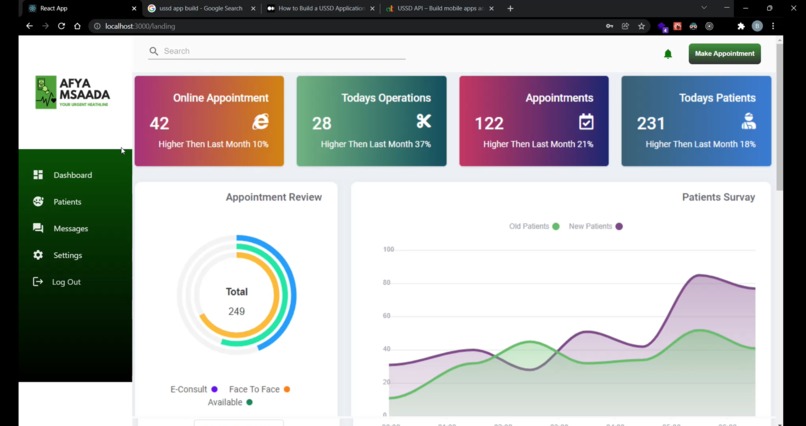Click calendar-check icon on Appointments card

click(586, 122)
